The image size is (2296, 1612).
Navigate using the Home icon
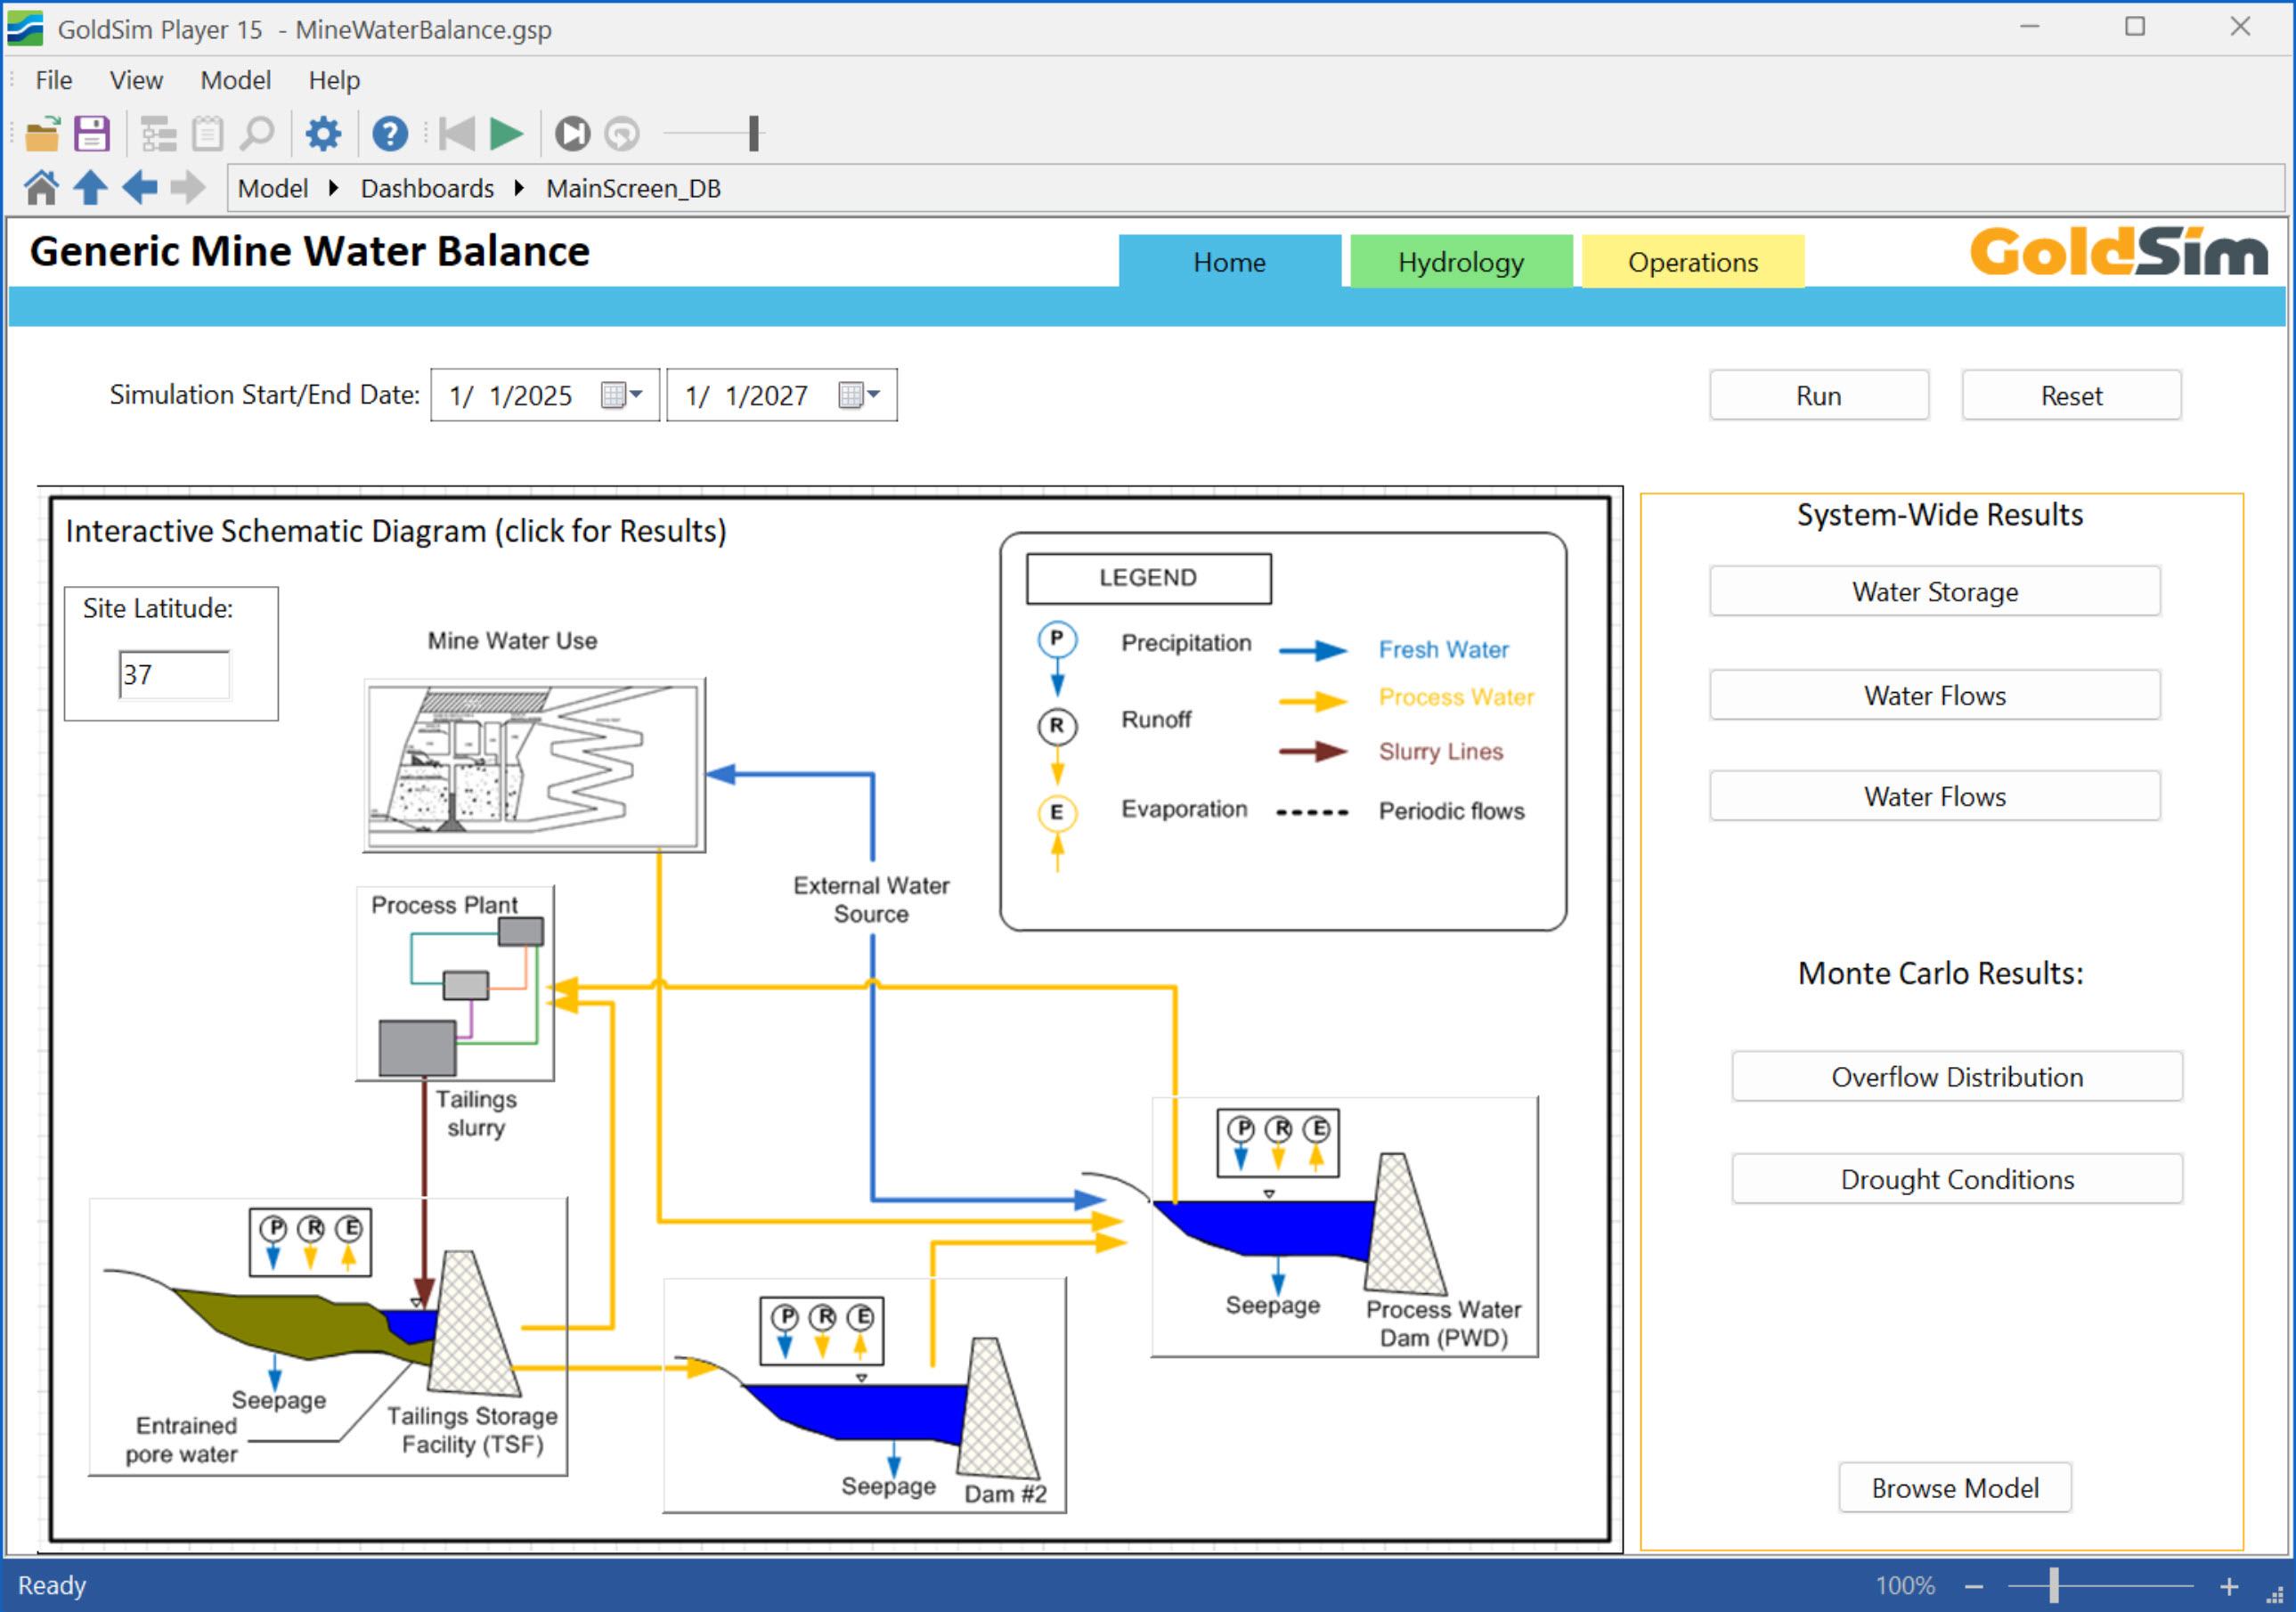40,187
